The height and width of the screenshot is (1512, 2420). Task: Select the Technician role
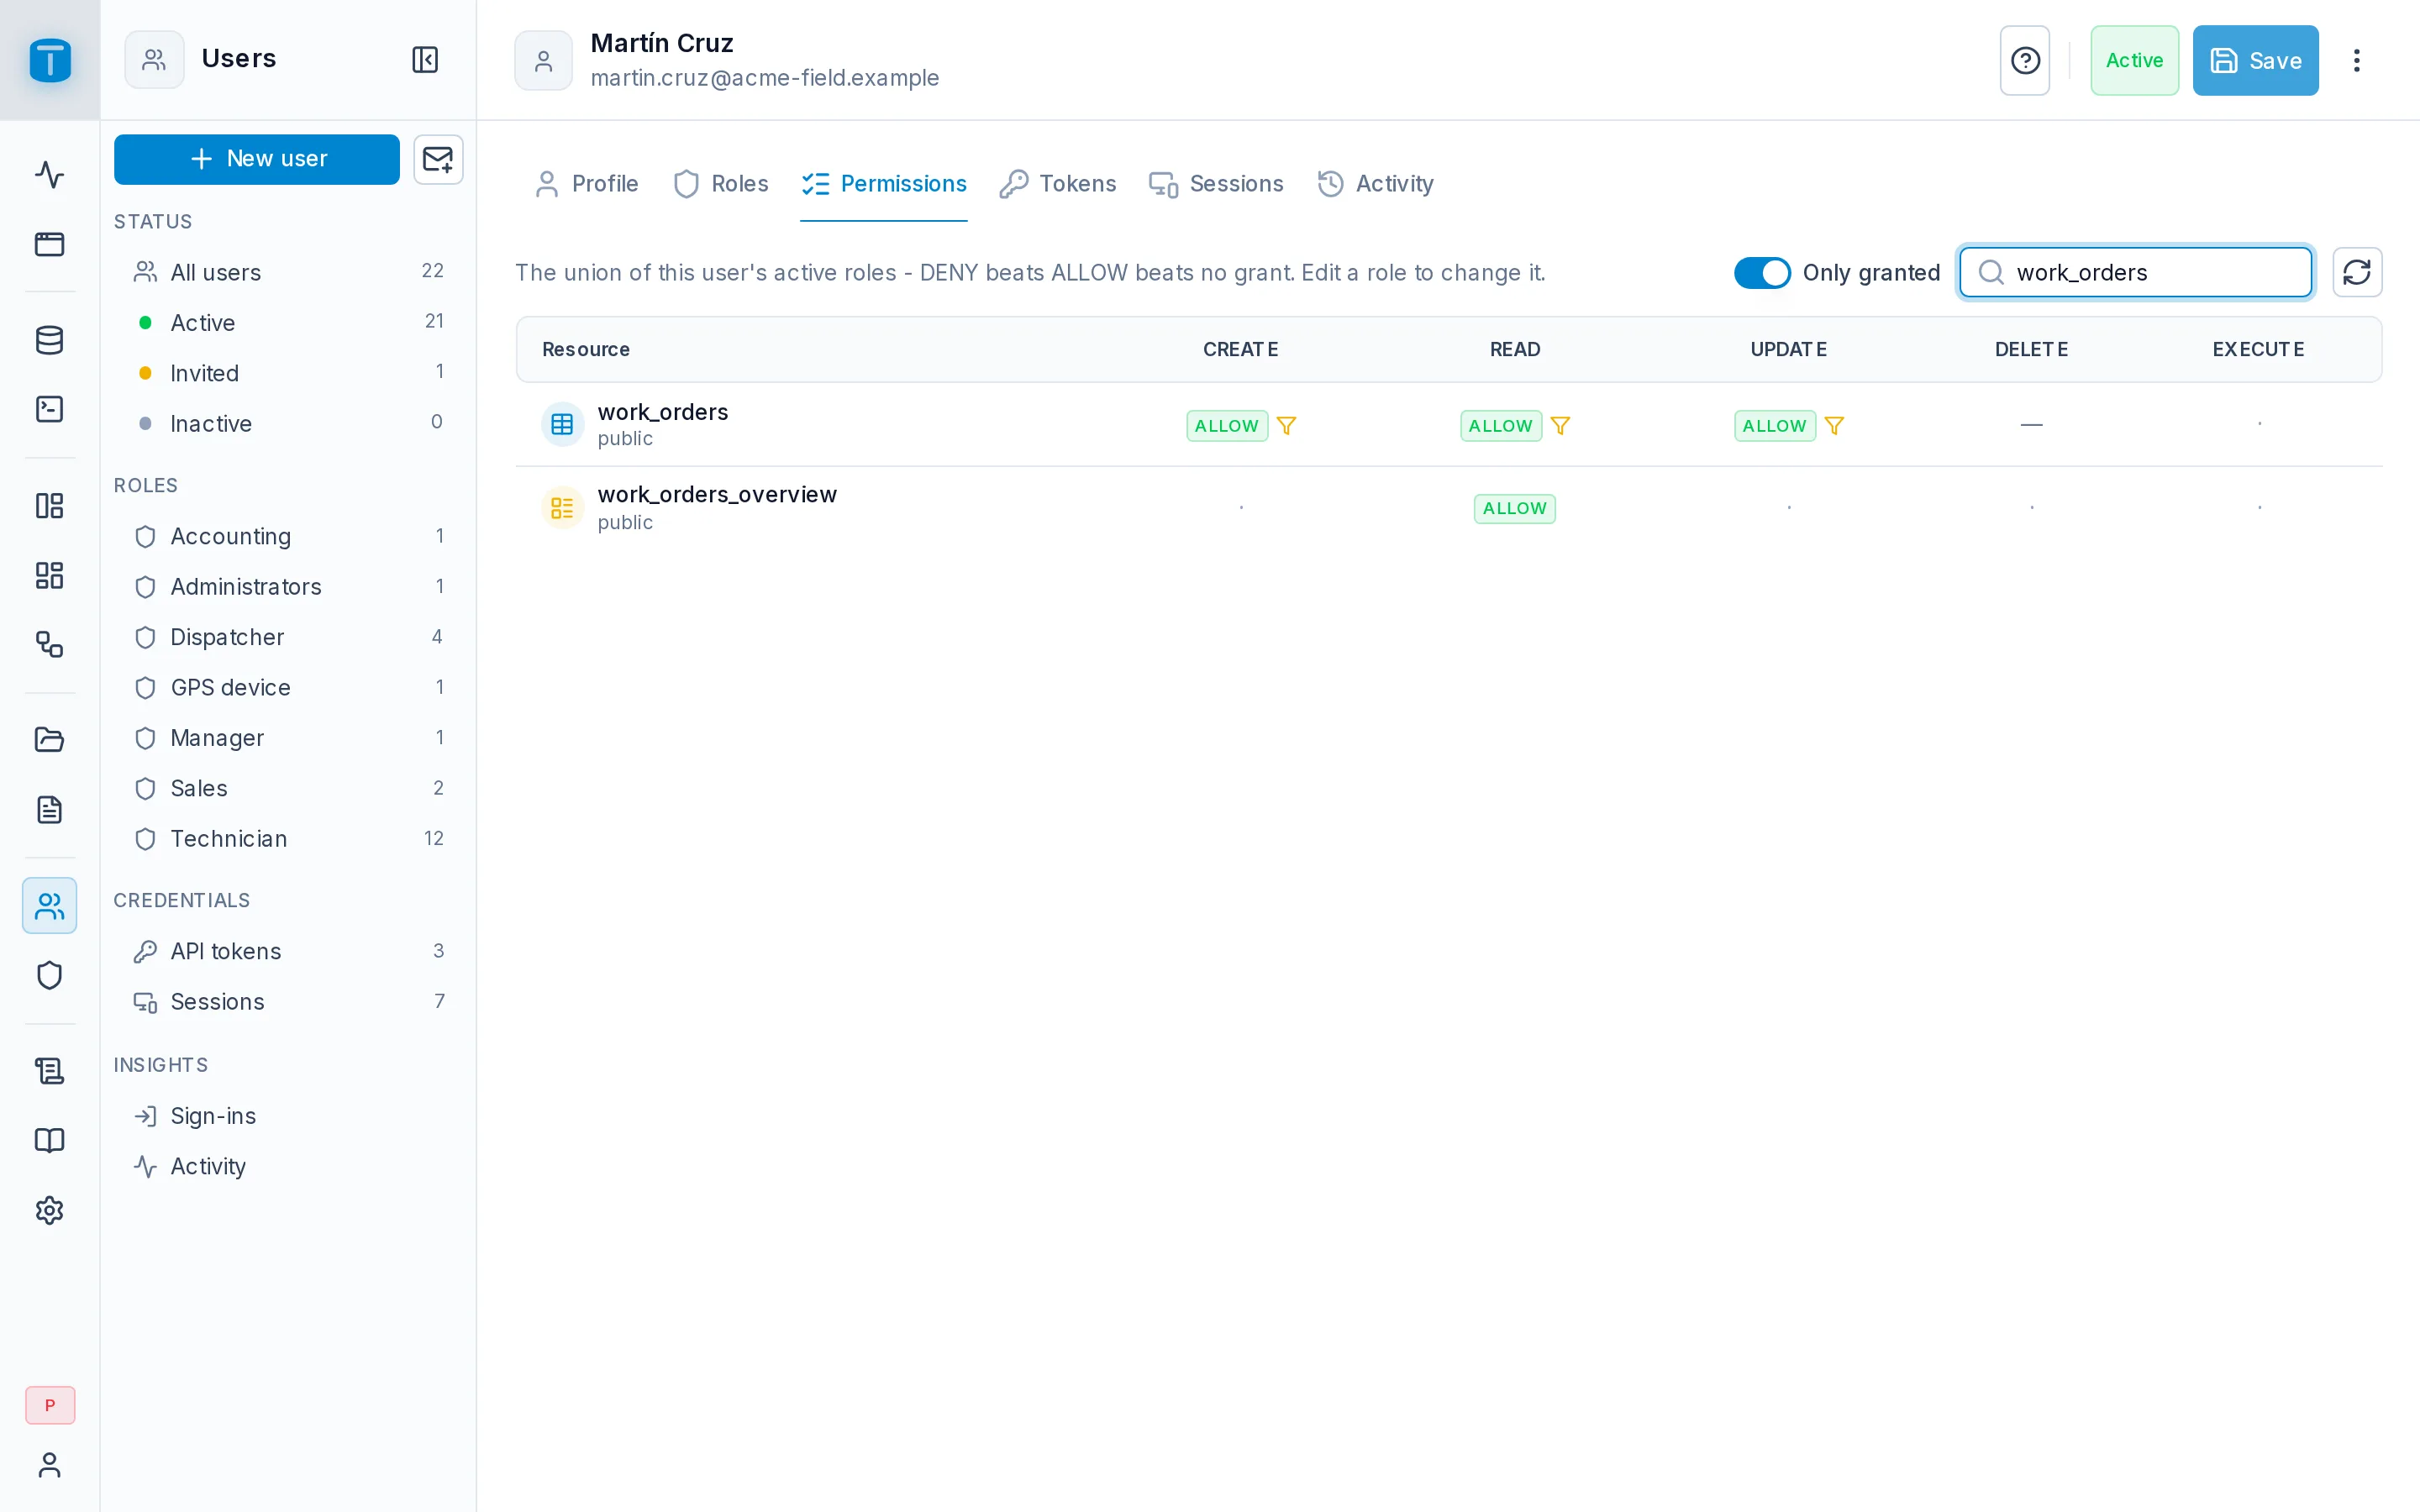coord(288,838)
